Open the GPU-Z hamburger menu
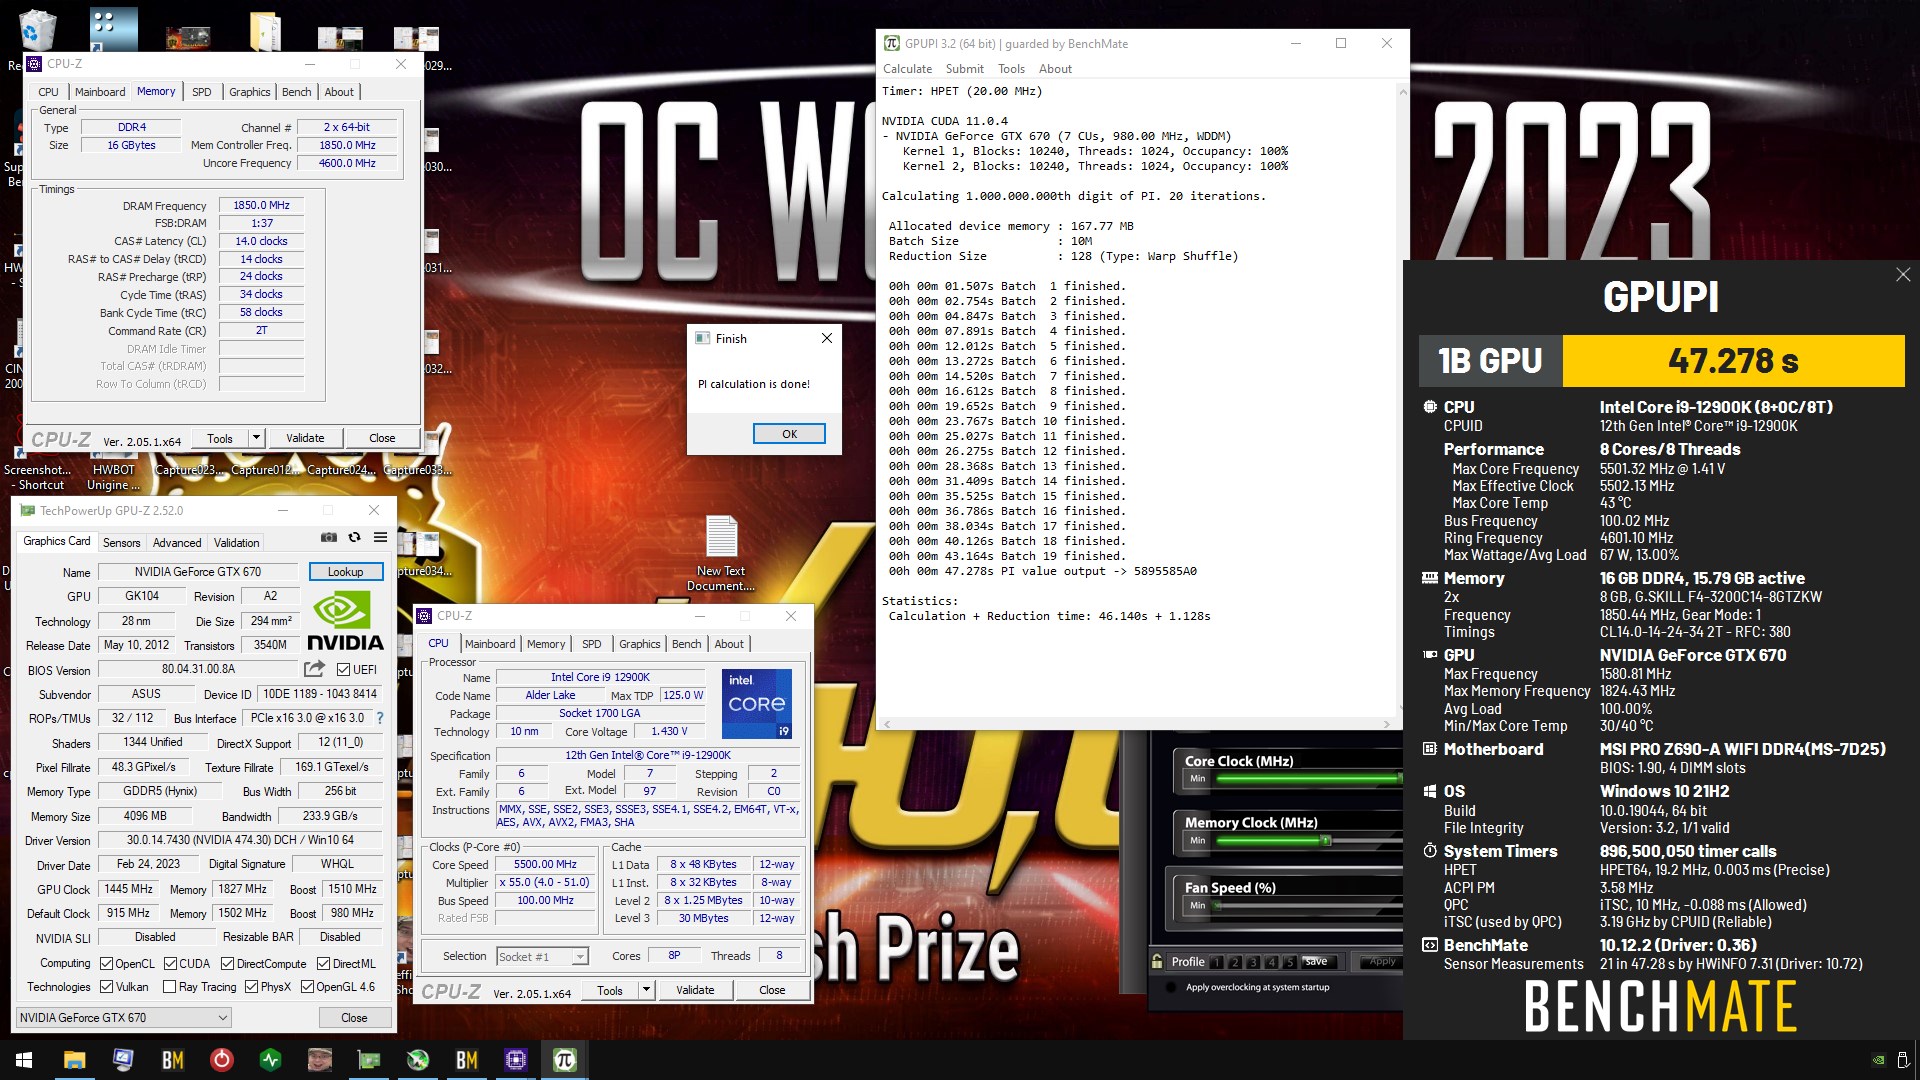The image size is (1920, 1080). pos(380,538)
